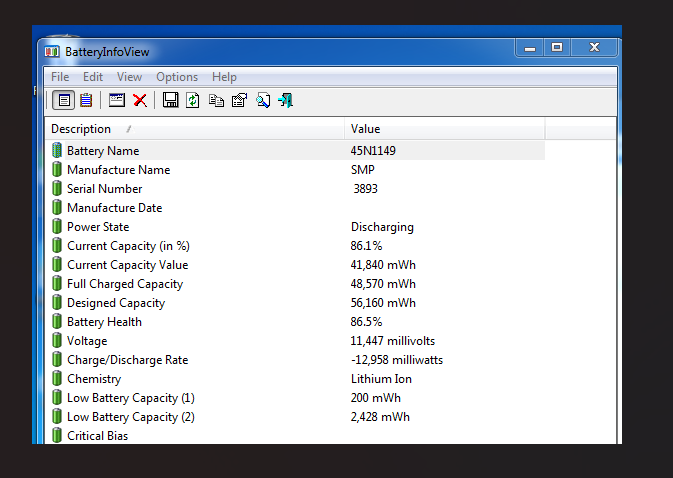673x478 pixels.
Task: Click the battery icon beside Charge/Discharge Rate
Action: (x=57, y=360)
